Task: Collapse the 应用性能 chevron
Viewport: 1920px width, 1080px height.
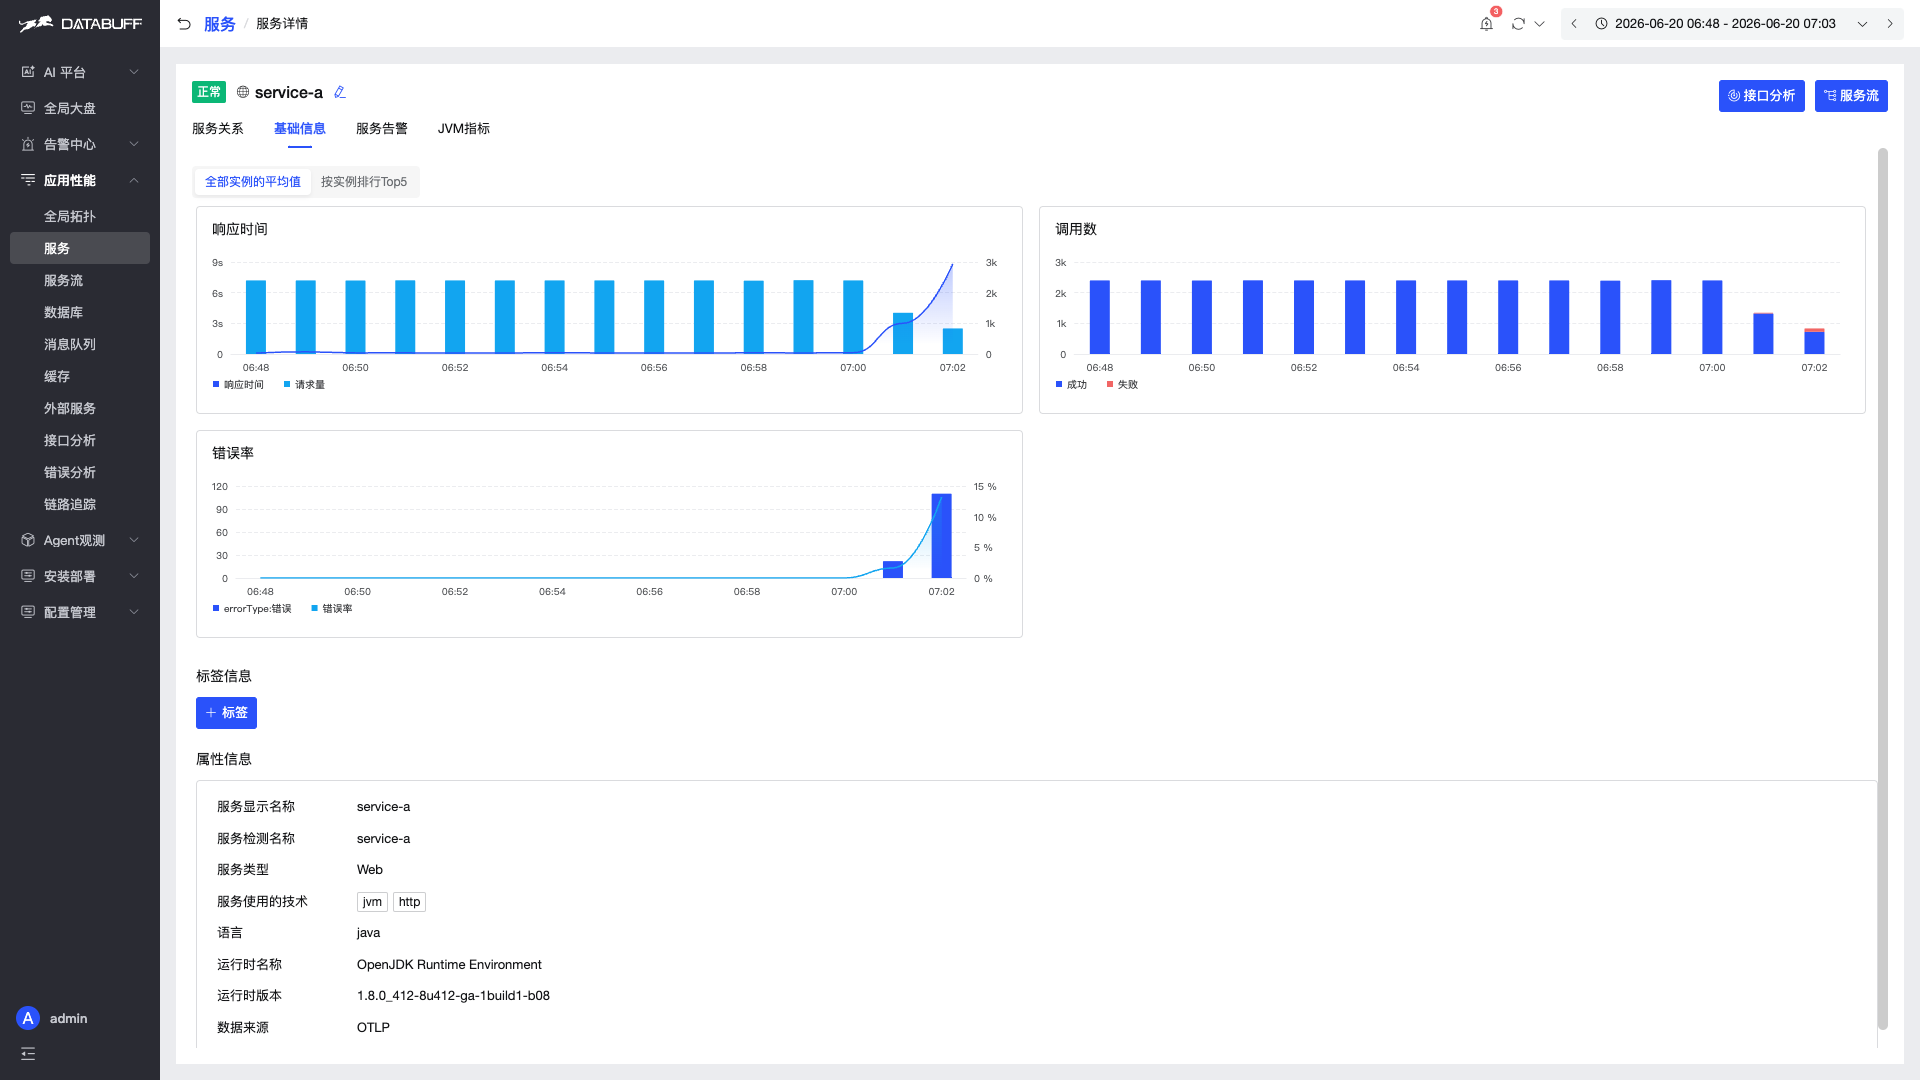Action: [x=134, y=180]
